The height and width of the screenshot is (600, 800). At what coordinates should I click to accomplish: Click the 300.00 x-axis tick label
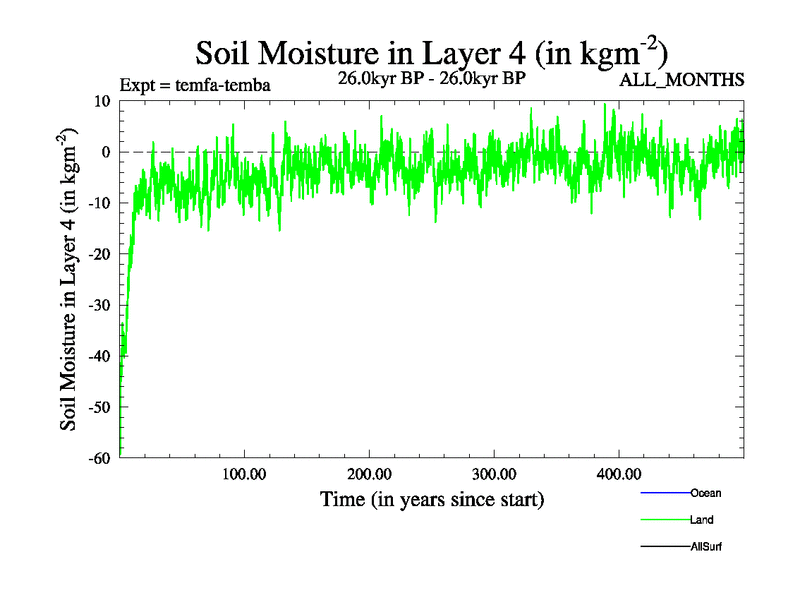[x=494, y=472]
